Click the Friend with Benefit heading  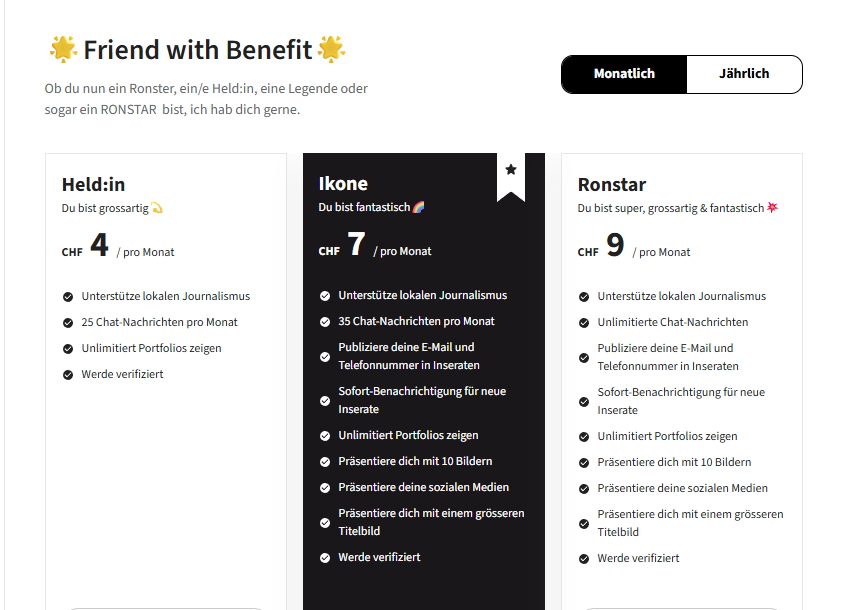pyautogui.click(x=198, y=49)
